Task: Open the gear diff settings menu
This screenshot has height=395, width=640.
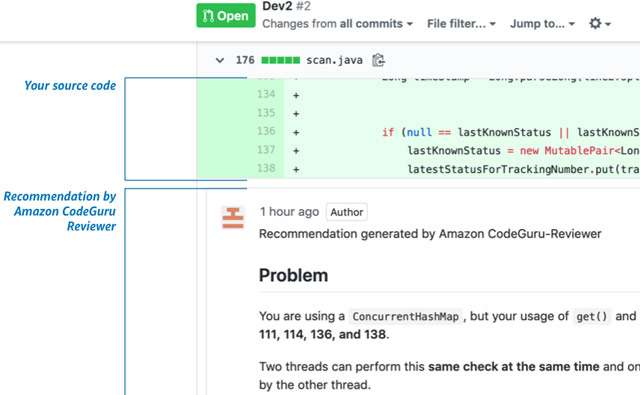Action: click(600, 23)
